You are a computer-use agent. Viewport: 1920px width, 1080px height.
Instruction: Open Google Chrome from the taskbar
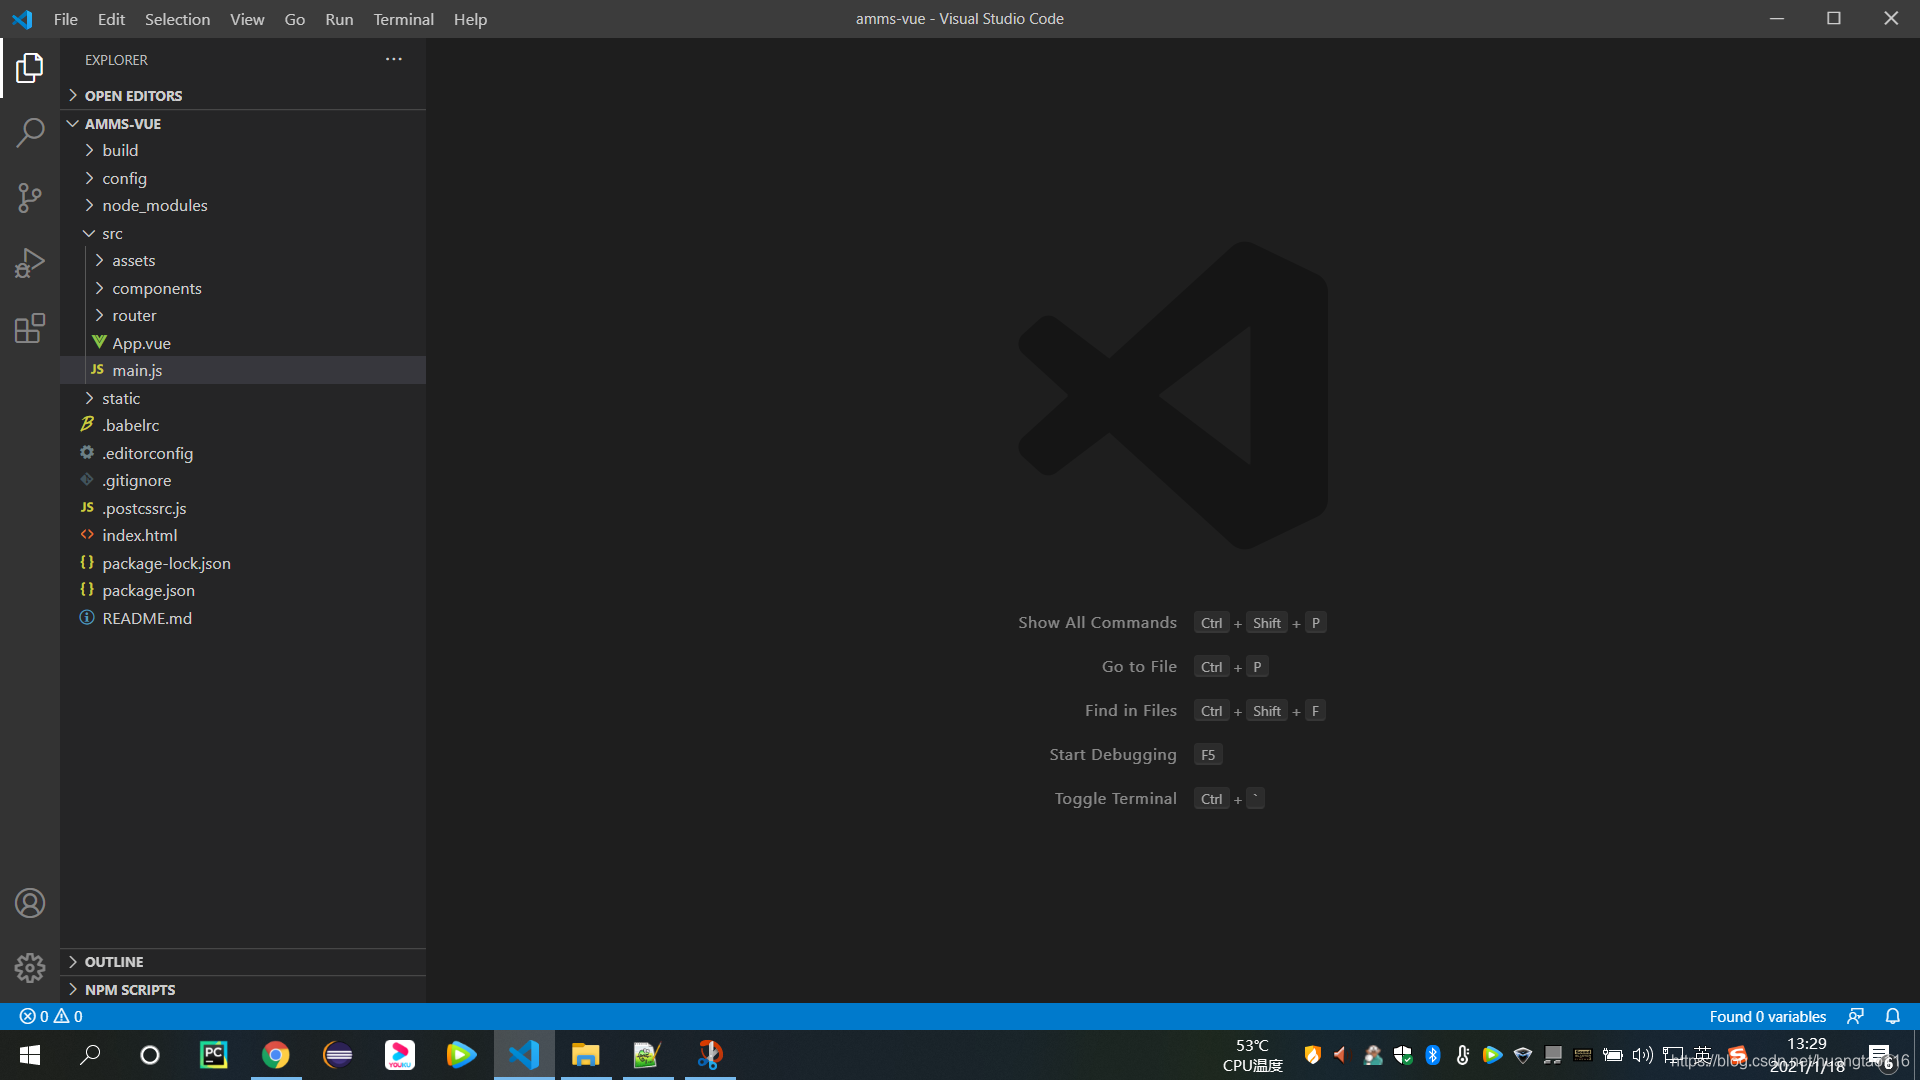275,1054
